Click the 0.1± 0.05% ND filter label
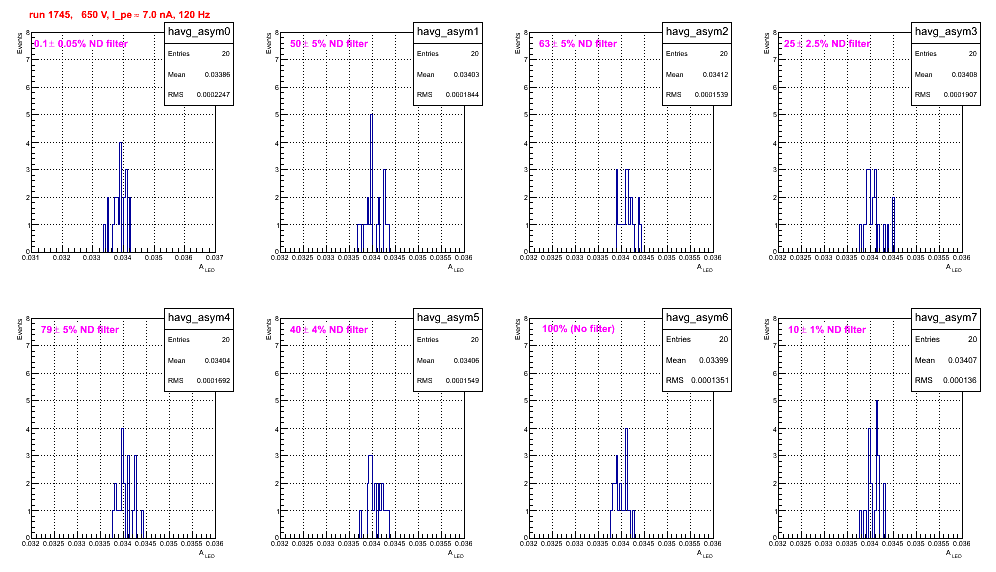Viewport: 996px width, 572px height. pos(81,44)
